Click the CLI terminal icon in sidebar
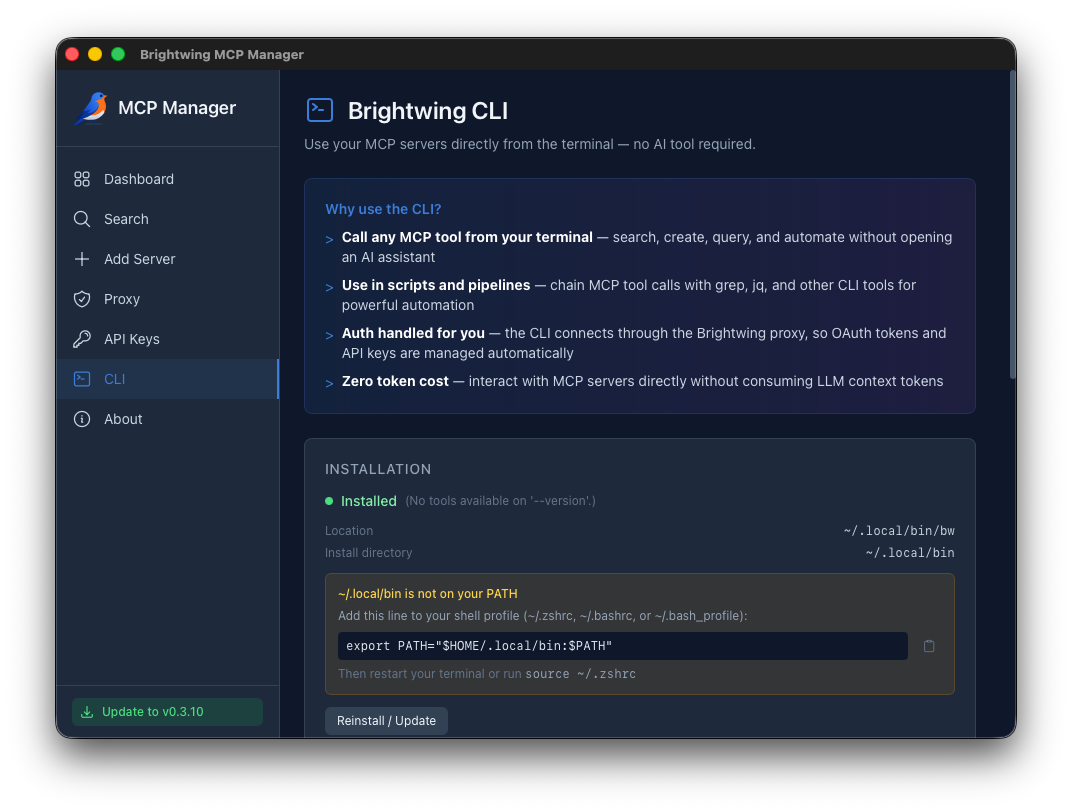This screenshot has height=812, width=1072. coord(82,379)
